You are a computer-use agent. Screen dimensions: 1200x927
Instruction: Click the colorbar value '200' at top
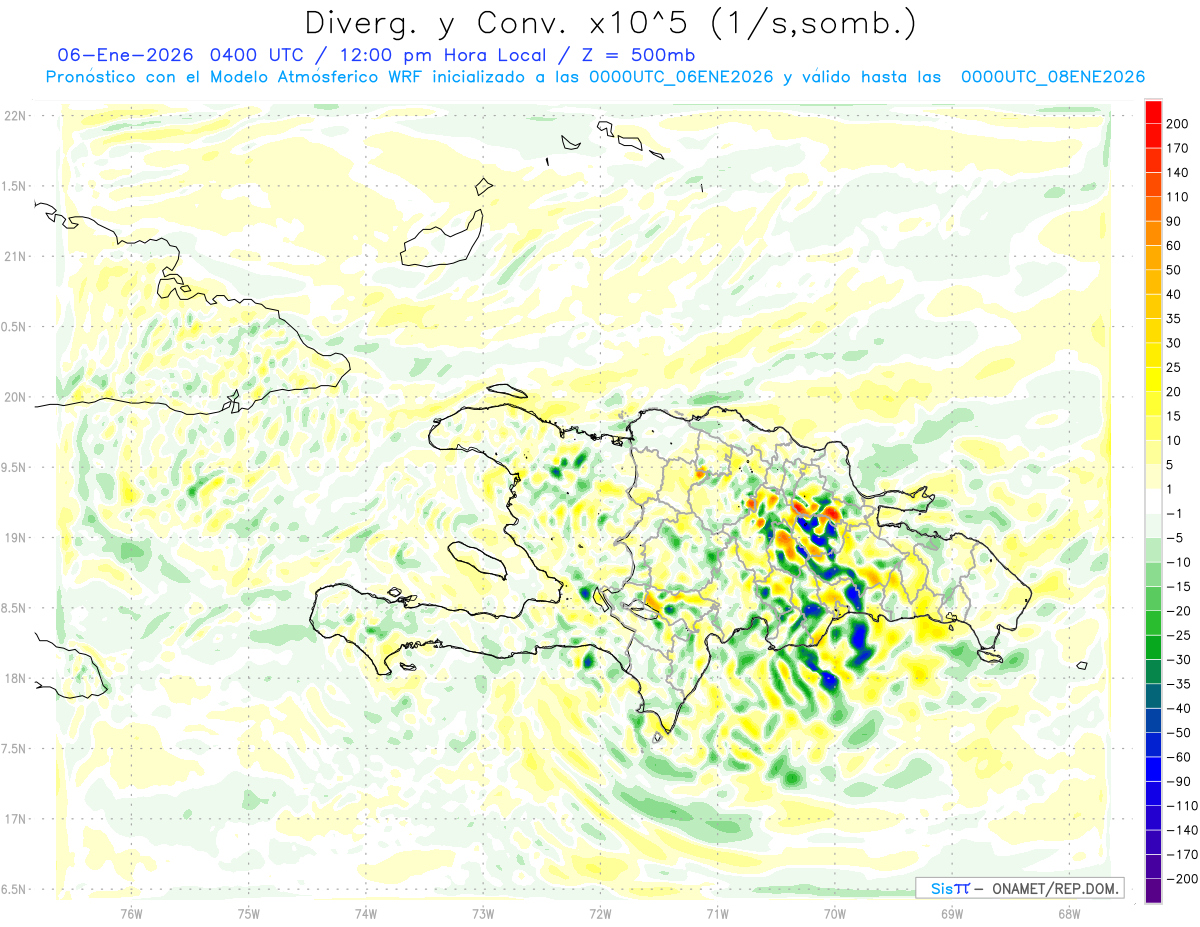[1179, 124]
